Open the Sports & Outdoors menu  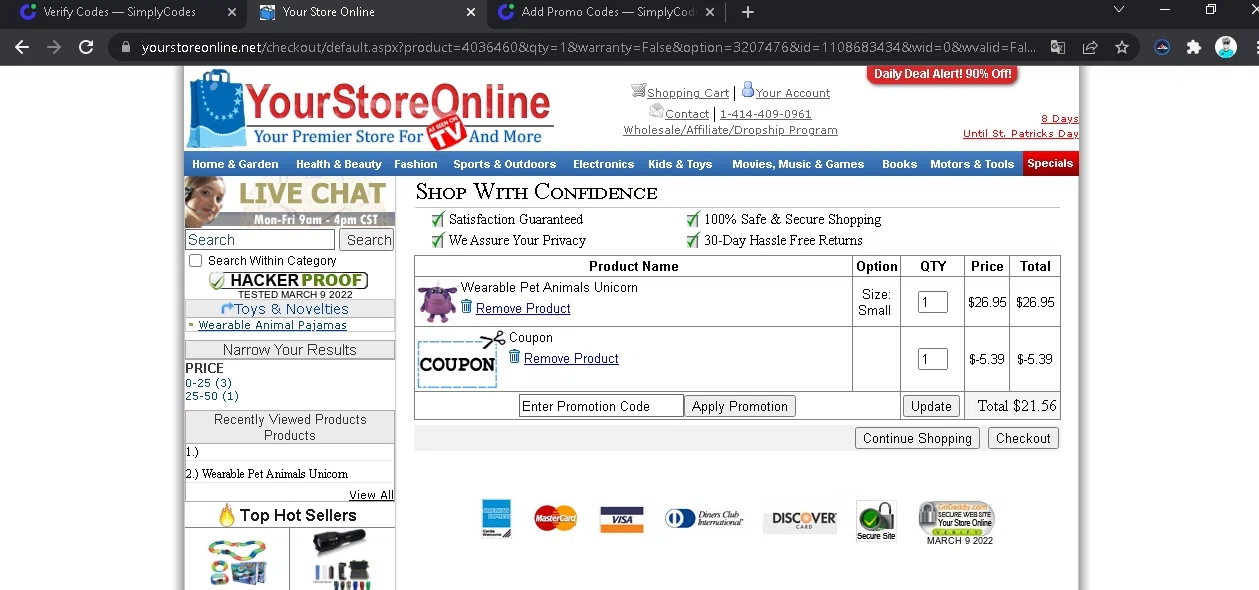[x=504, y=164]
